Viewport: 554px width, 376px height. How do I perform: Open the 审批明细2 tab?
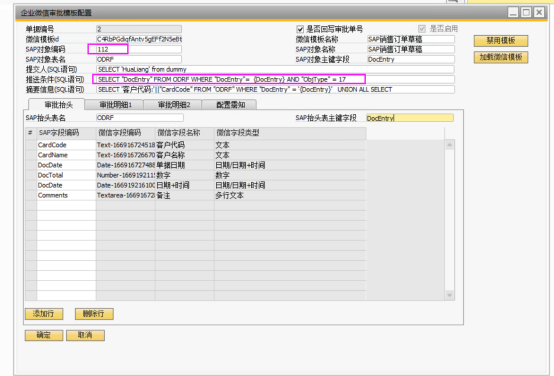click(172, 105)
